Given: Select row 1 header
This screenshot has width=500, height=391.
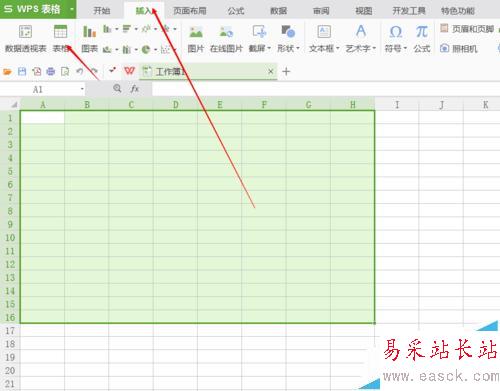Looking at the screenshot, I should [10, 118].
